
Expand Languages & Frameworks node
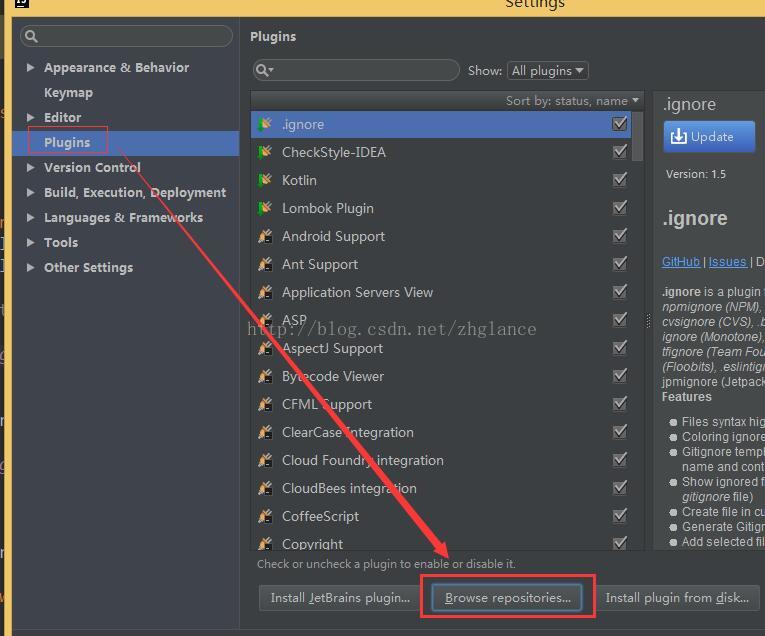pyautogui.click(x=30, y=217)
